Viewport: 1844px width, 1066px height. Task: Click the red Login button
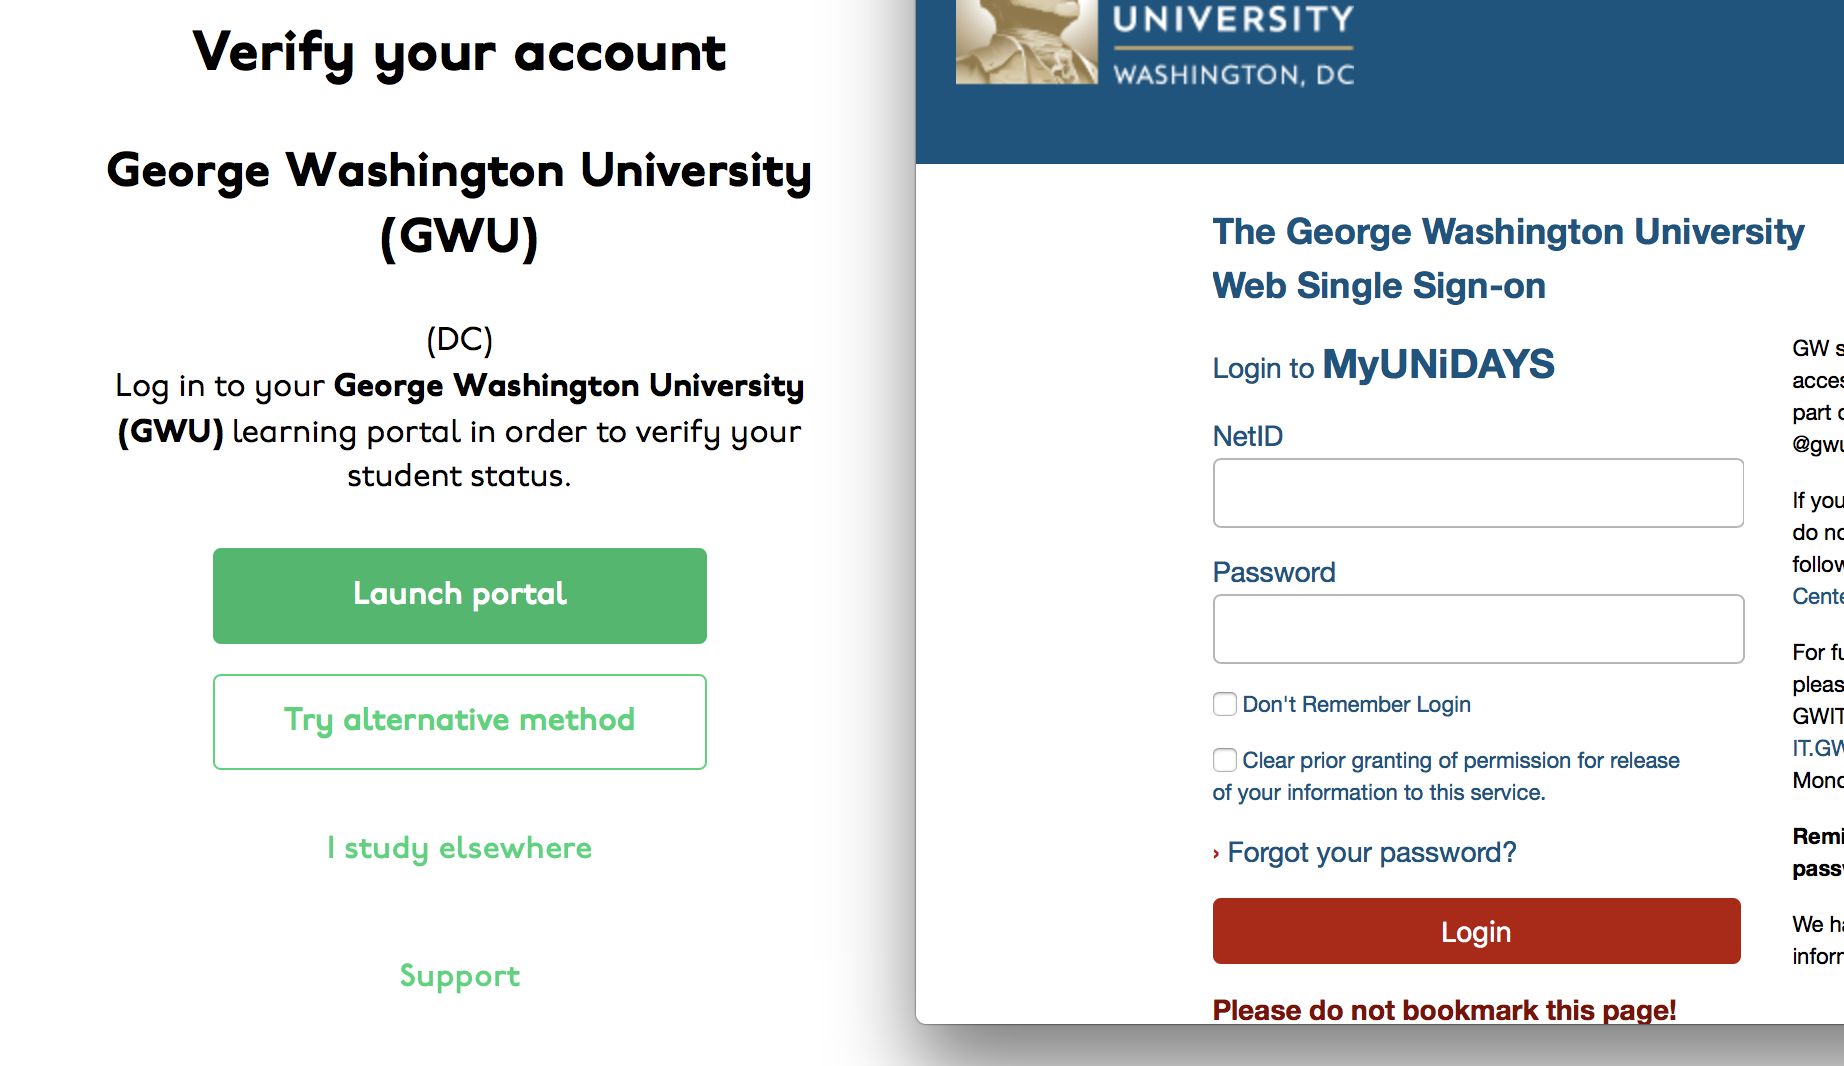(1476, 931)
